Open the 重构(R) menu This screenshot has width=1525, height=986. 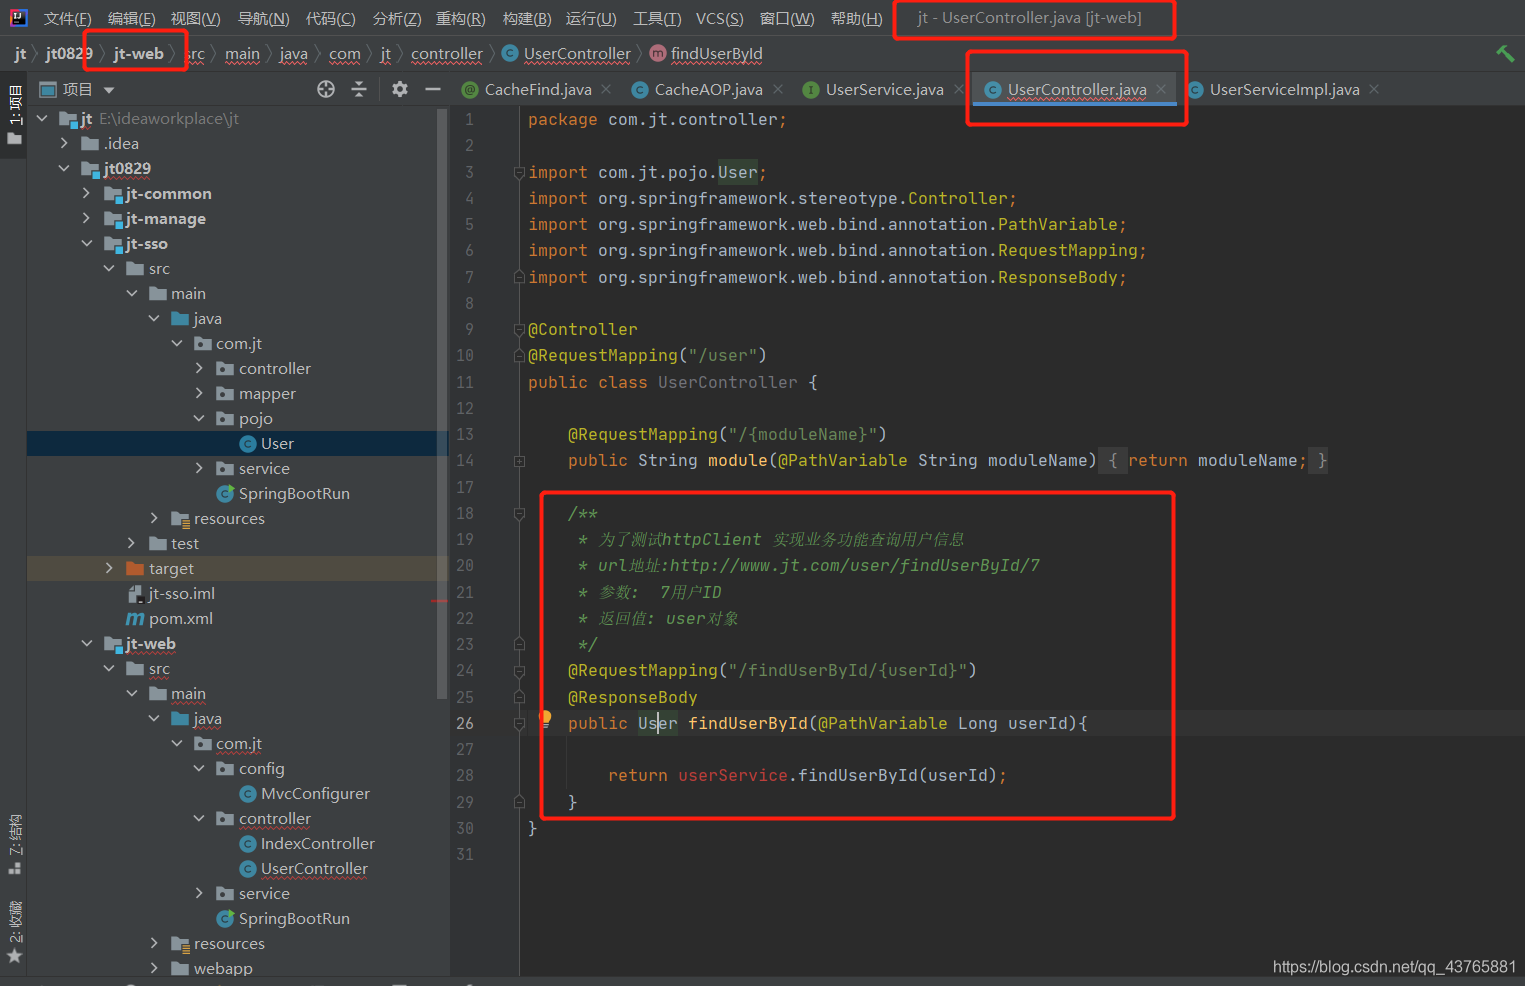pos(460,18)
